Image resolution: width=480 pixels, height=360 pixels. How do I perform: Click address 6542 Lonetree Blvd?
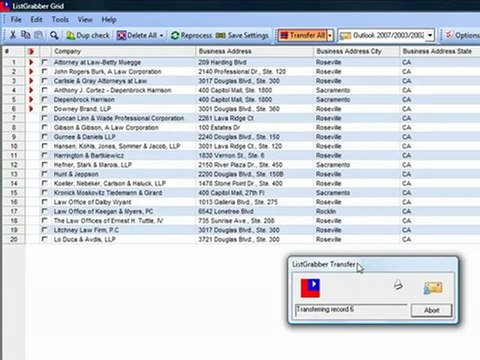226,211
